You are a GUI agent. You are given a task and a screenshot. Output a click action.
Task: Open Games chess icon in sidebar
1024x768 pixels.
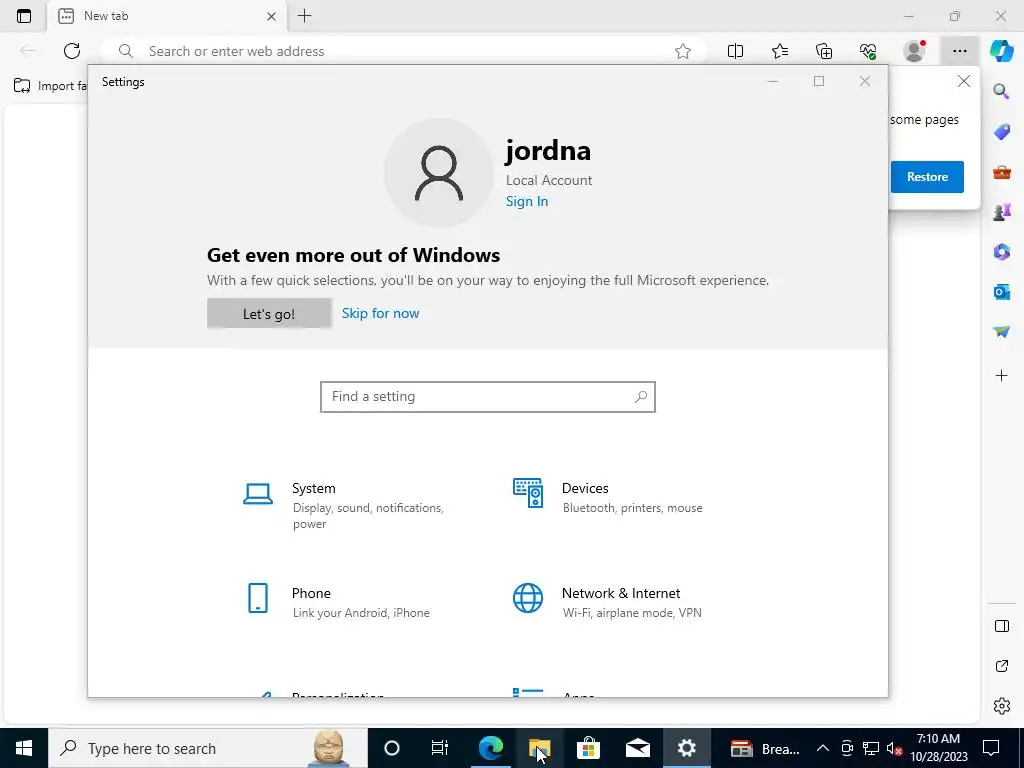coord(1001,212)
